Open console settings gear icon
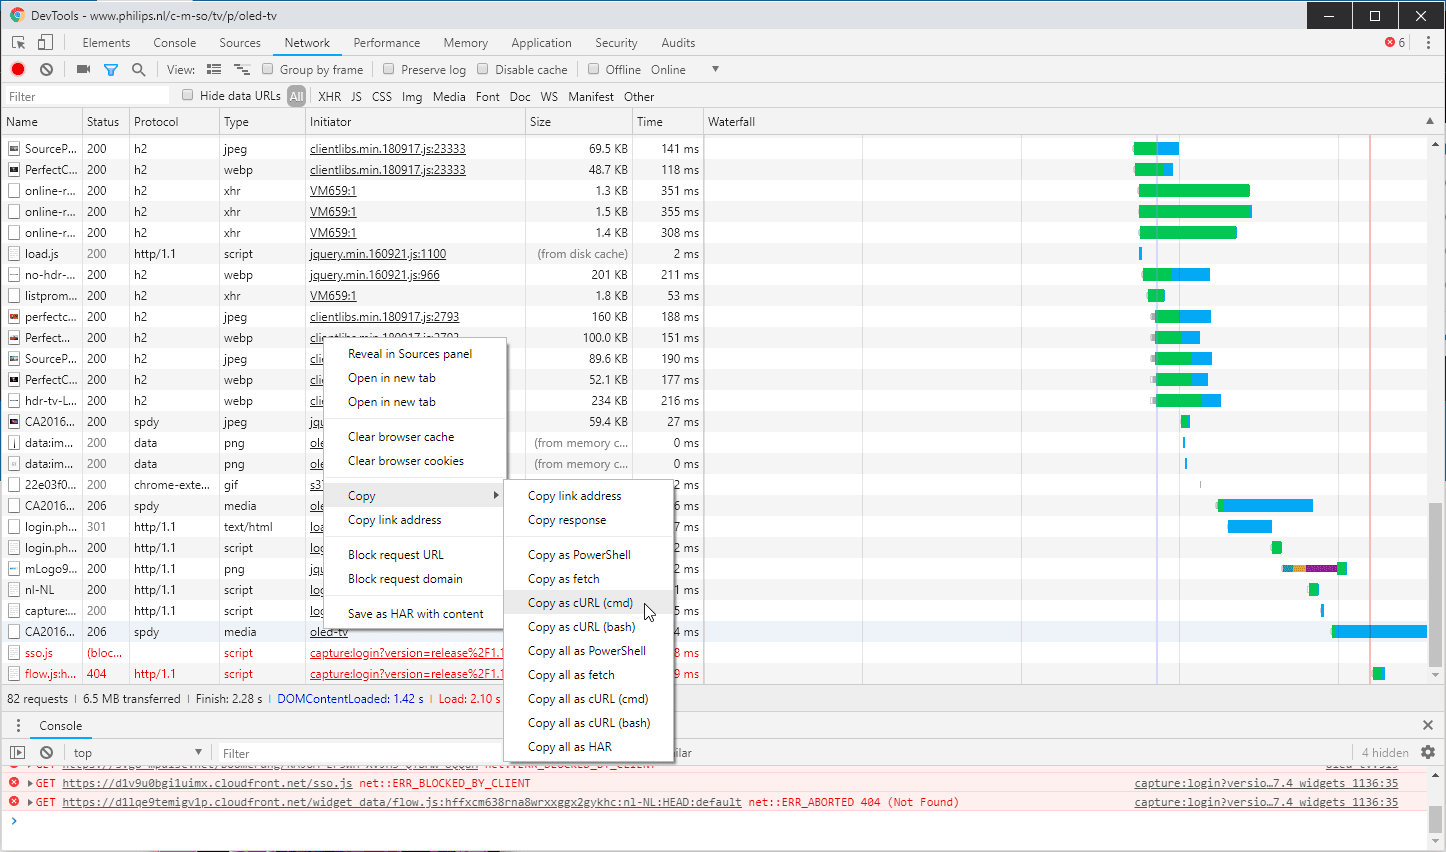This screenshot has height=852, width=1446. [x=1428, y=752]
